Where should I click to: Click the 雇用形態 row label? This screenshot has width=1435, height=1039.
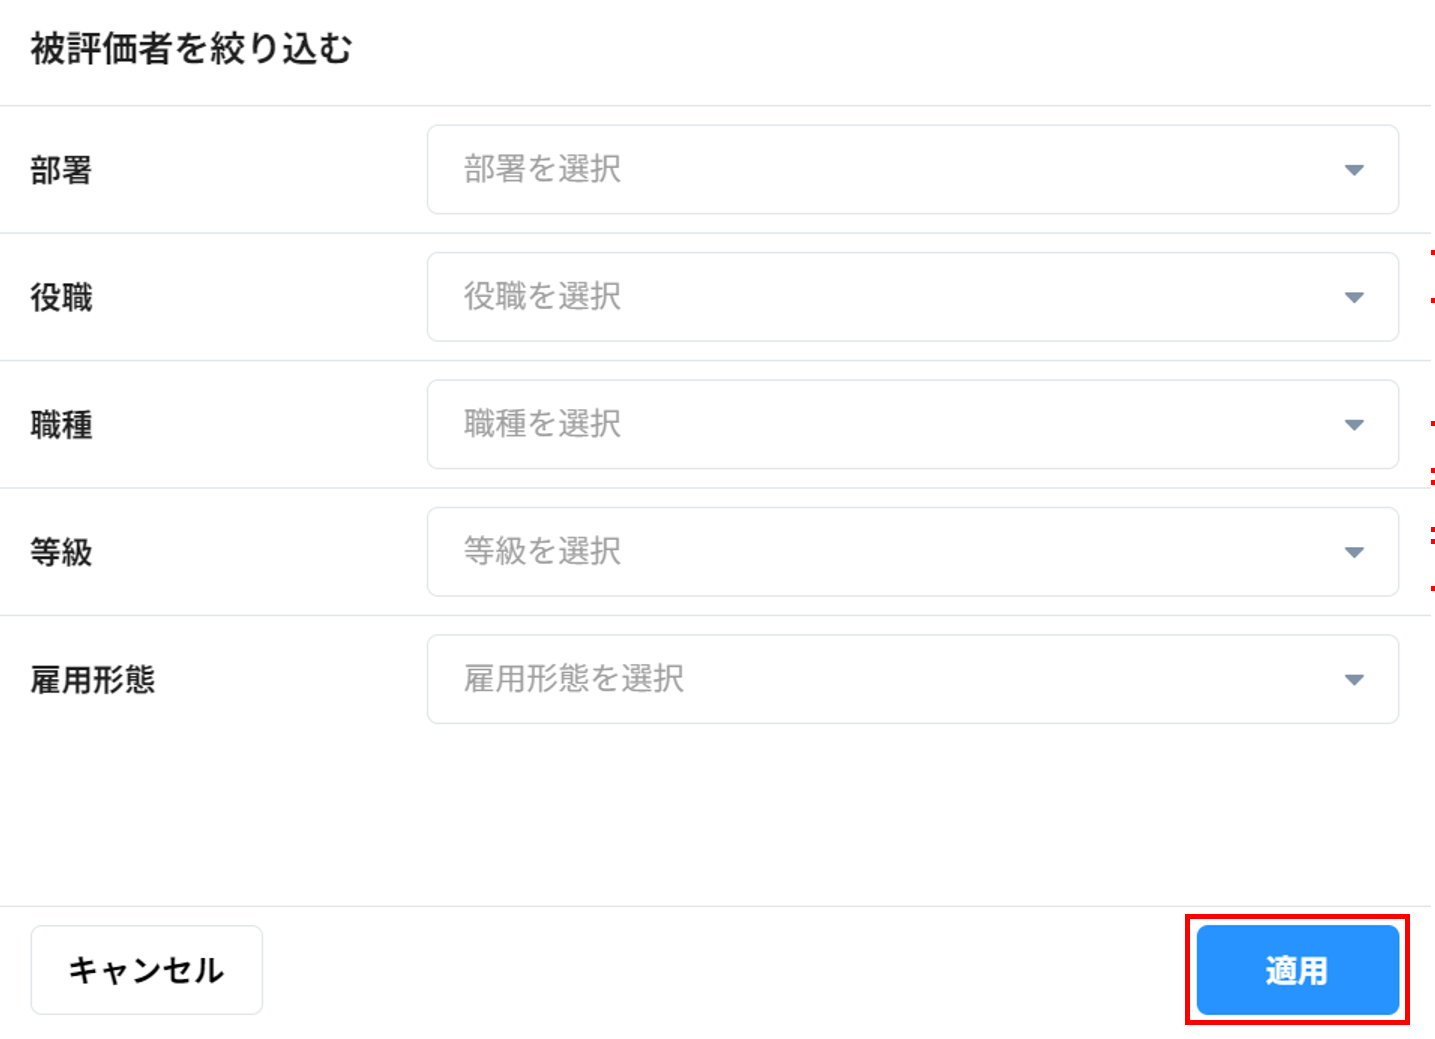click(x=93, y=680)
